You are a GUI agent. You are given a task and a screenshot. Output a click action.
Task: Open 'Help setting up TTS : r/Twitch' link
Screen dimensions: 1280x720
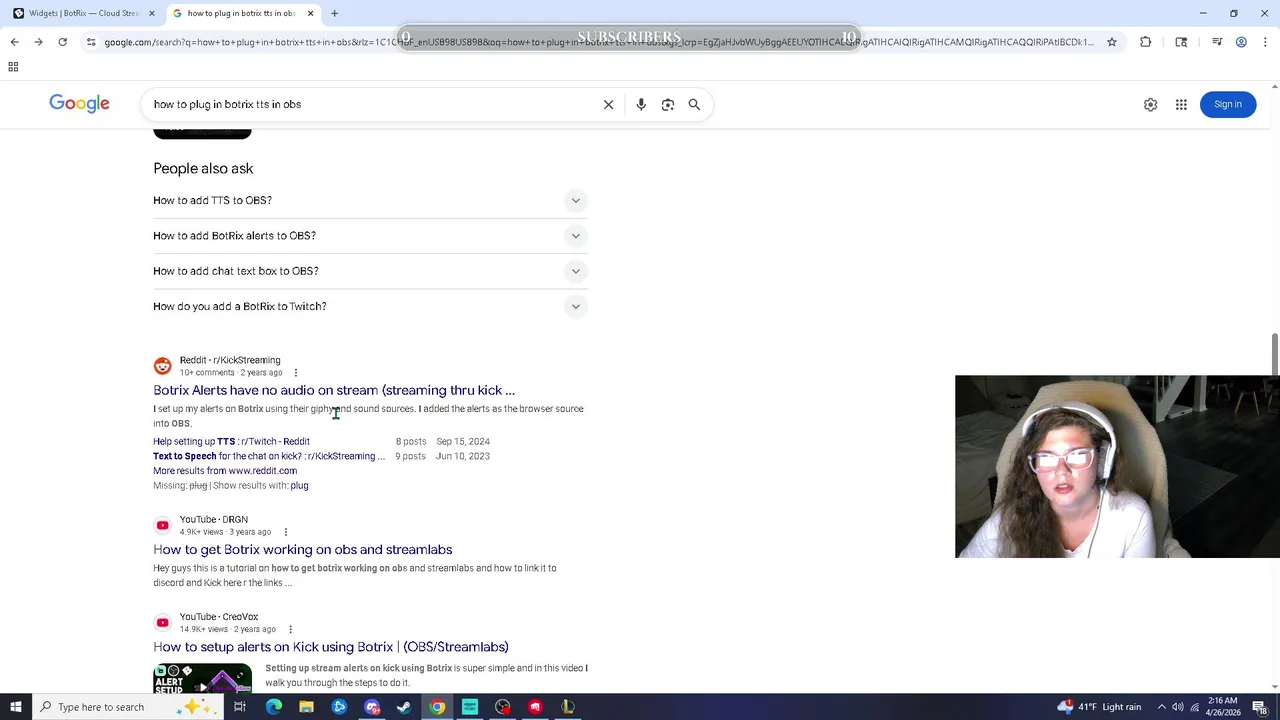click(x=231, y=441)
